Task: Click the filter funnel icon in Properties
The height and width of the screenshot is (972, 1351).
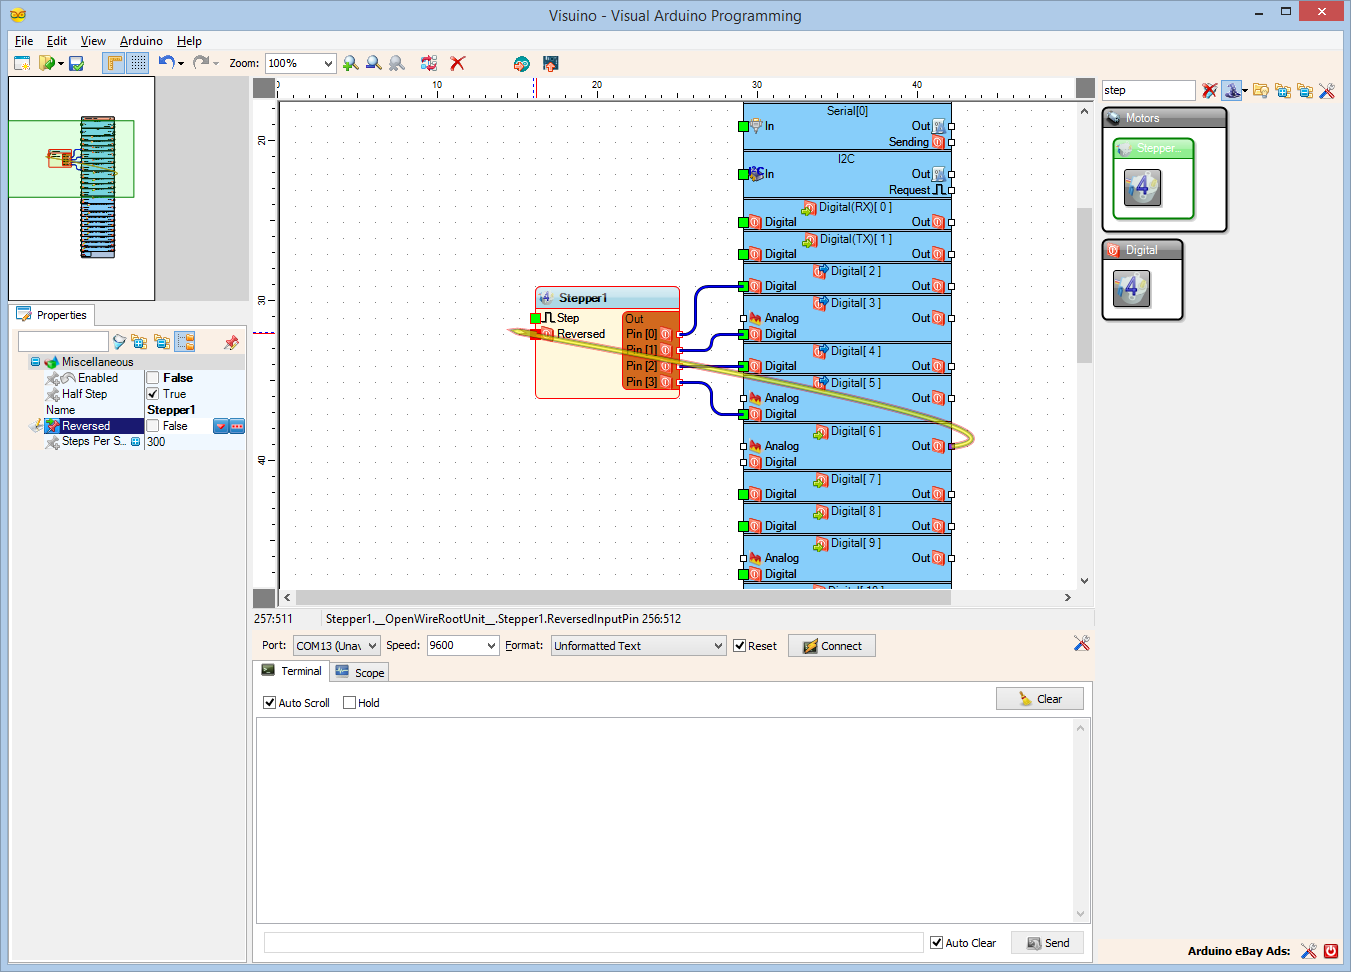Action: tap(119, 342)
